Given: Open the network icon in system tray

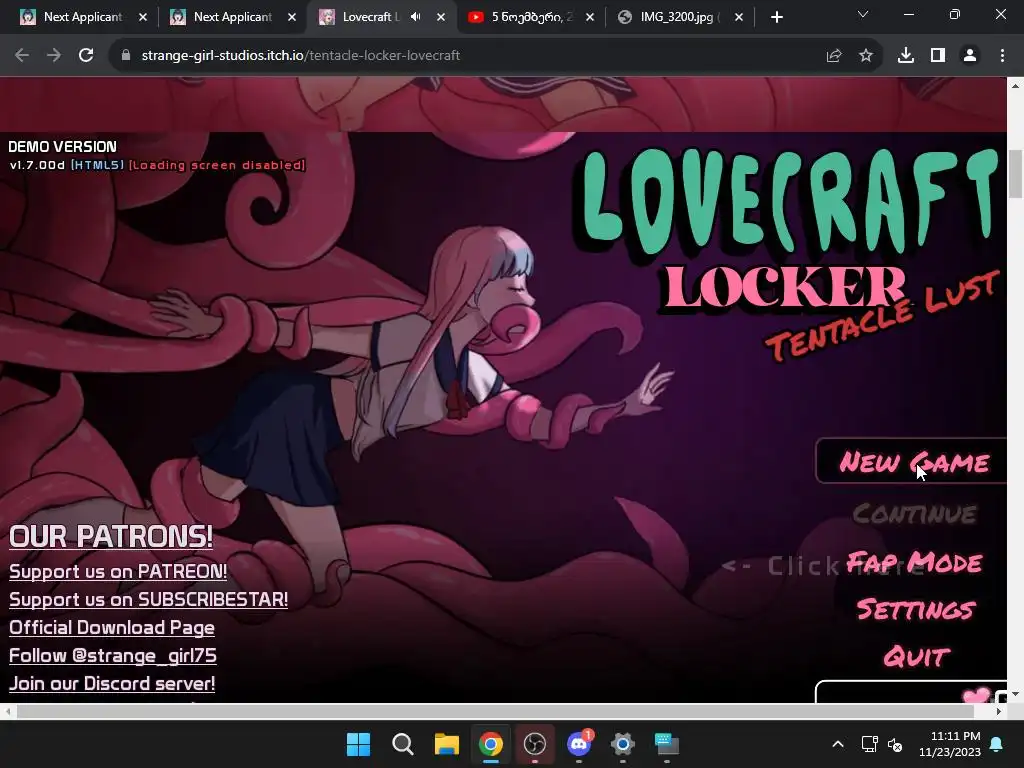Looking at the screenshot, I should [869, 744].
